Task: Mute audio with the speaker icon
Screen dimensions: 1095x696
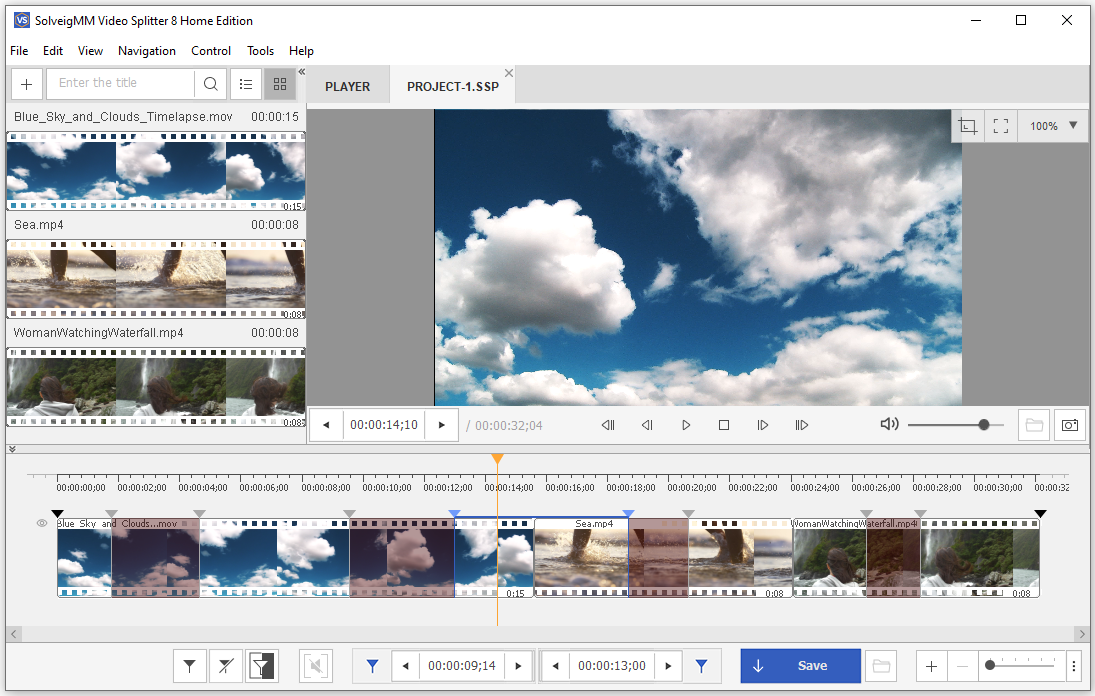Action: tap(889, 425)
